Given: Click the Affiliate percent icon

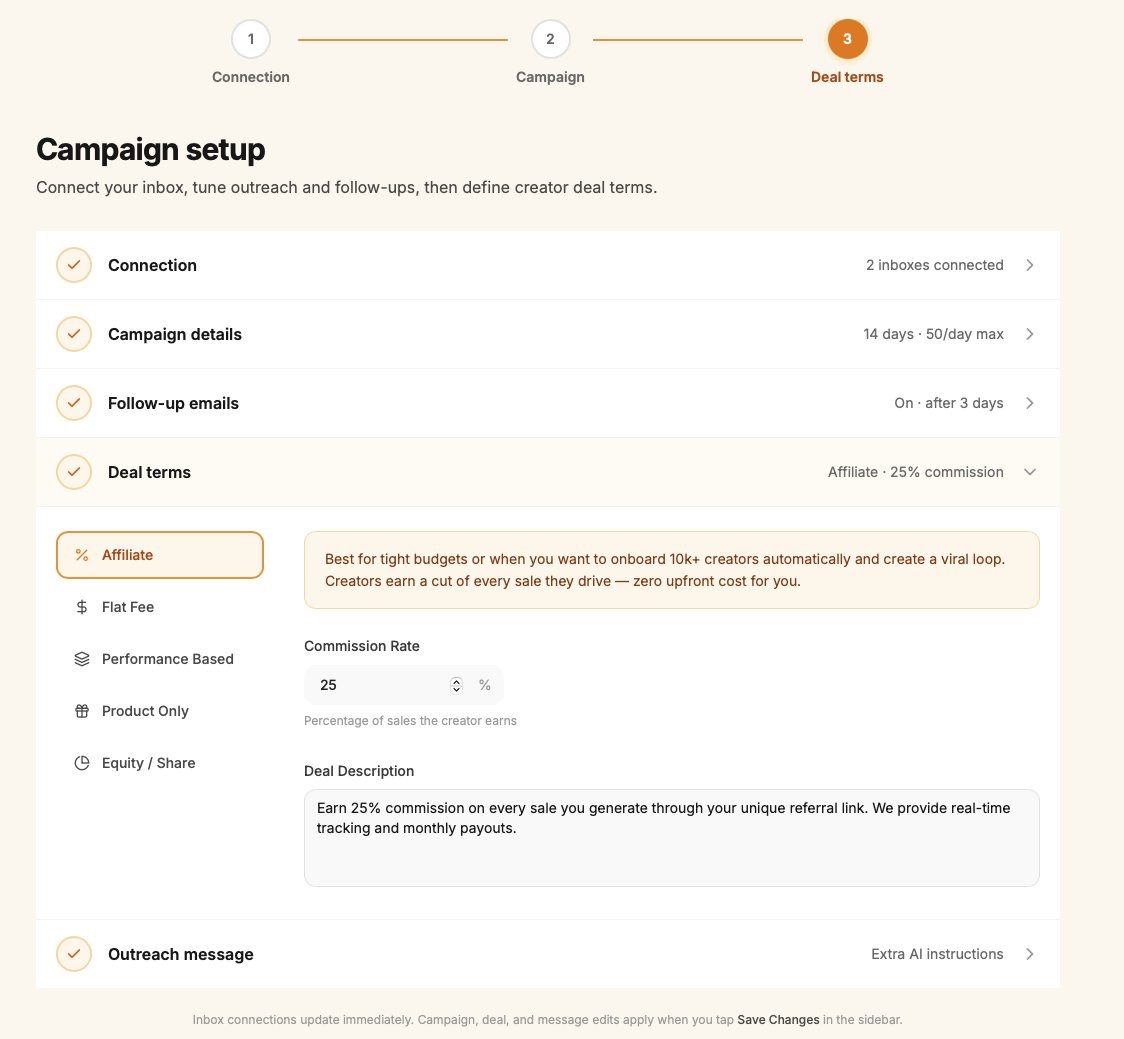Looking at the screenshot, I should click(x=82, y=555).
